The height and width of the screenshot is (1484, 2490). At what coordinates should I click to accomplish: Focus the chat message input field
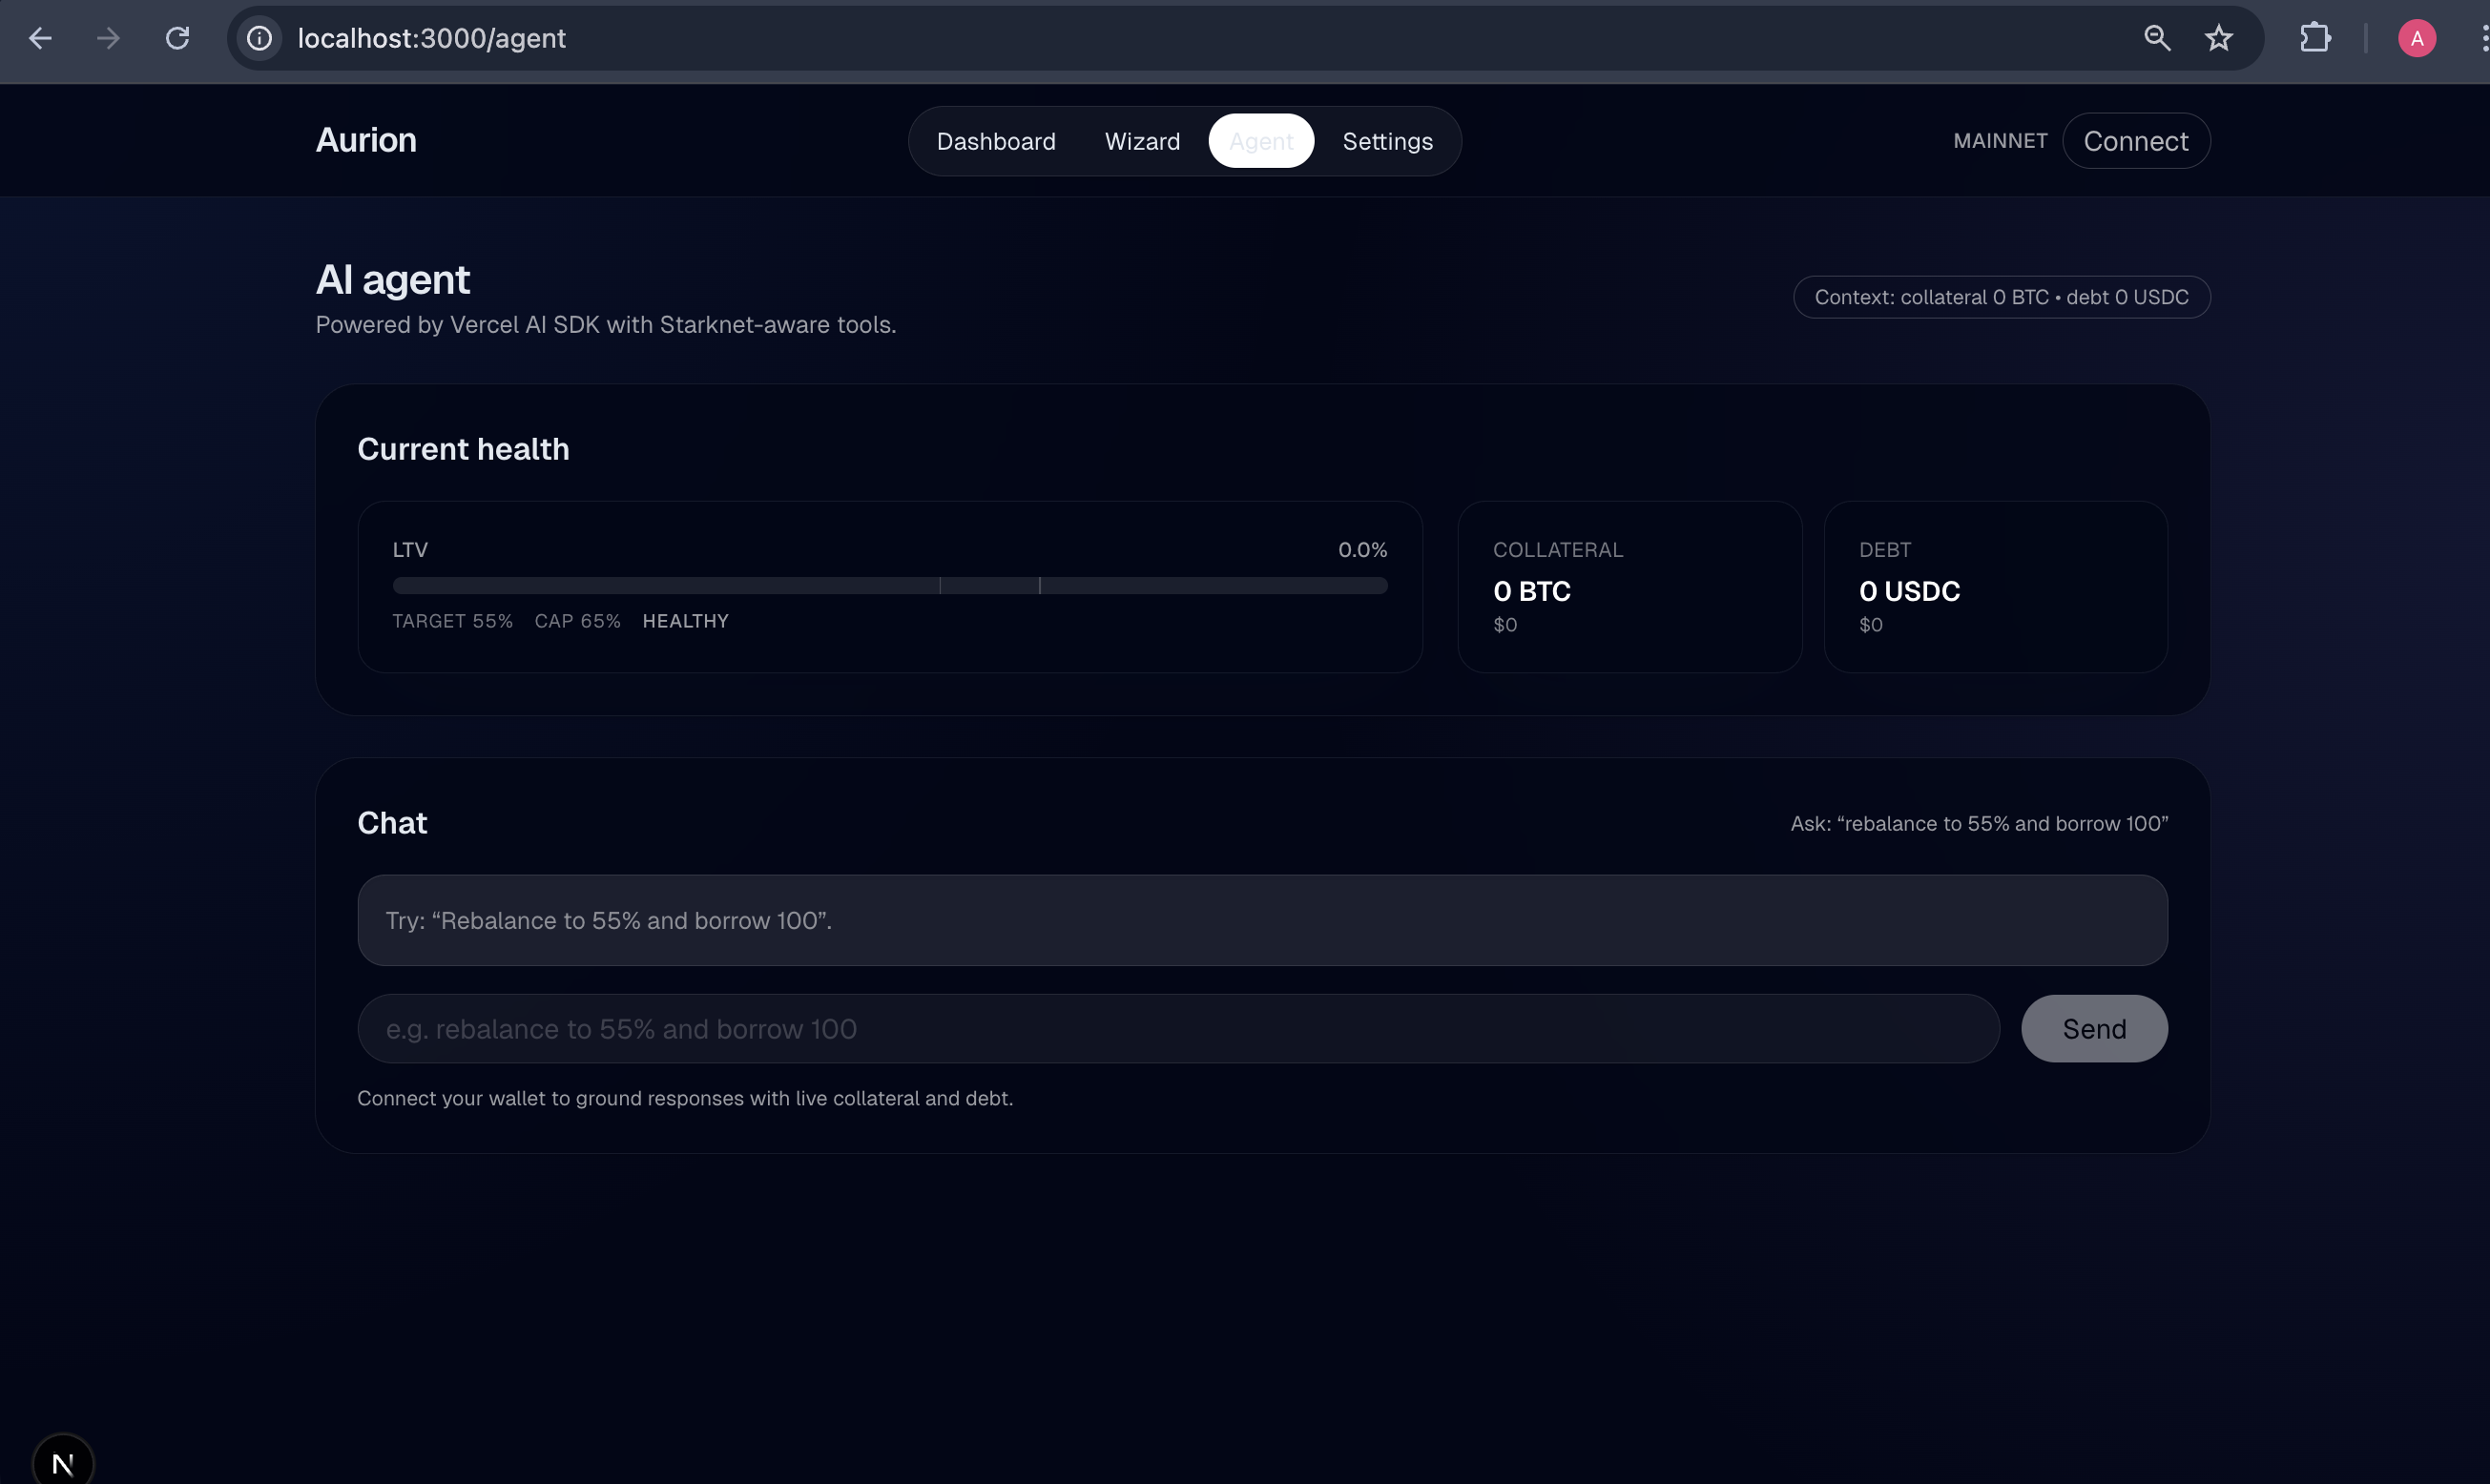point(1177,1028)
